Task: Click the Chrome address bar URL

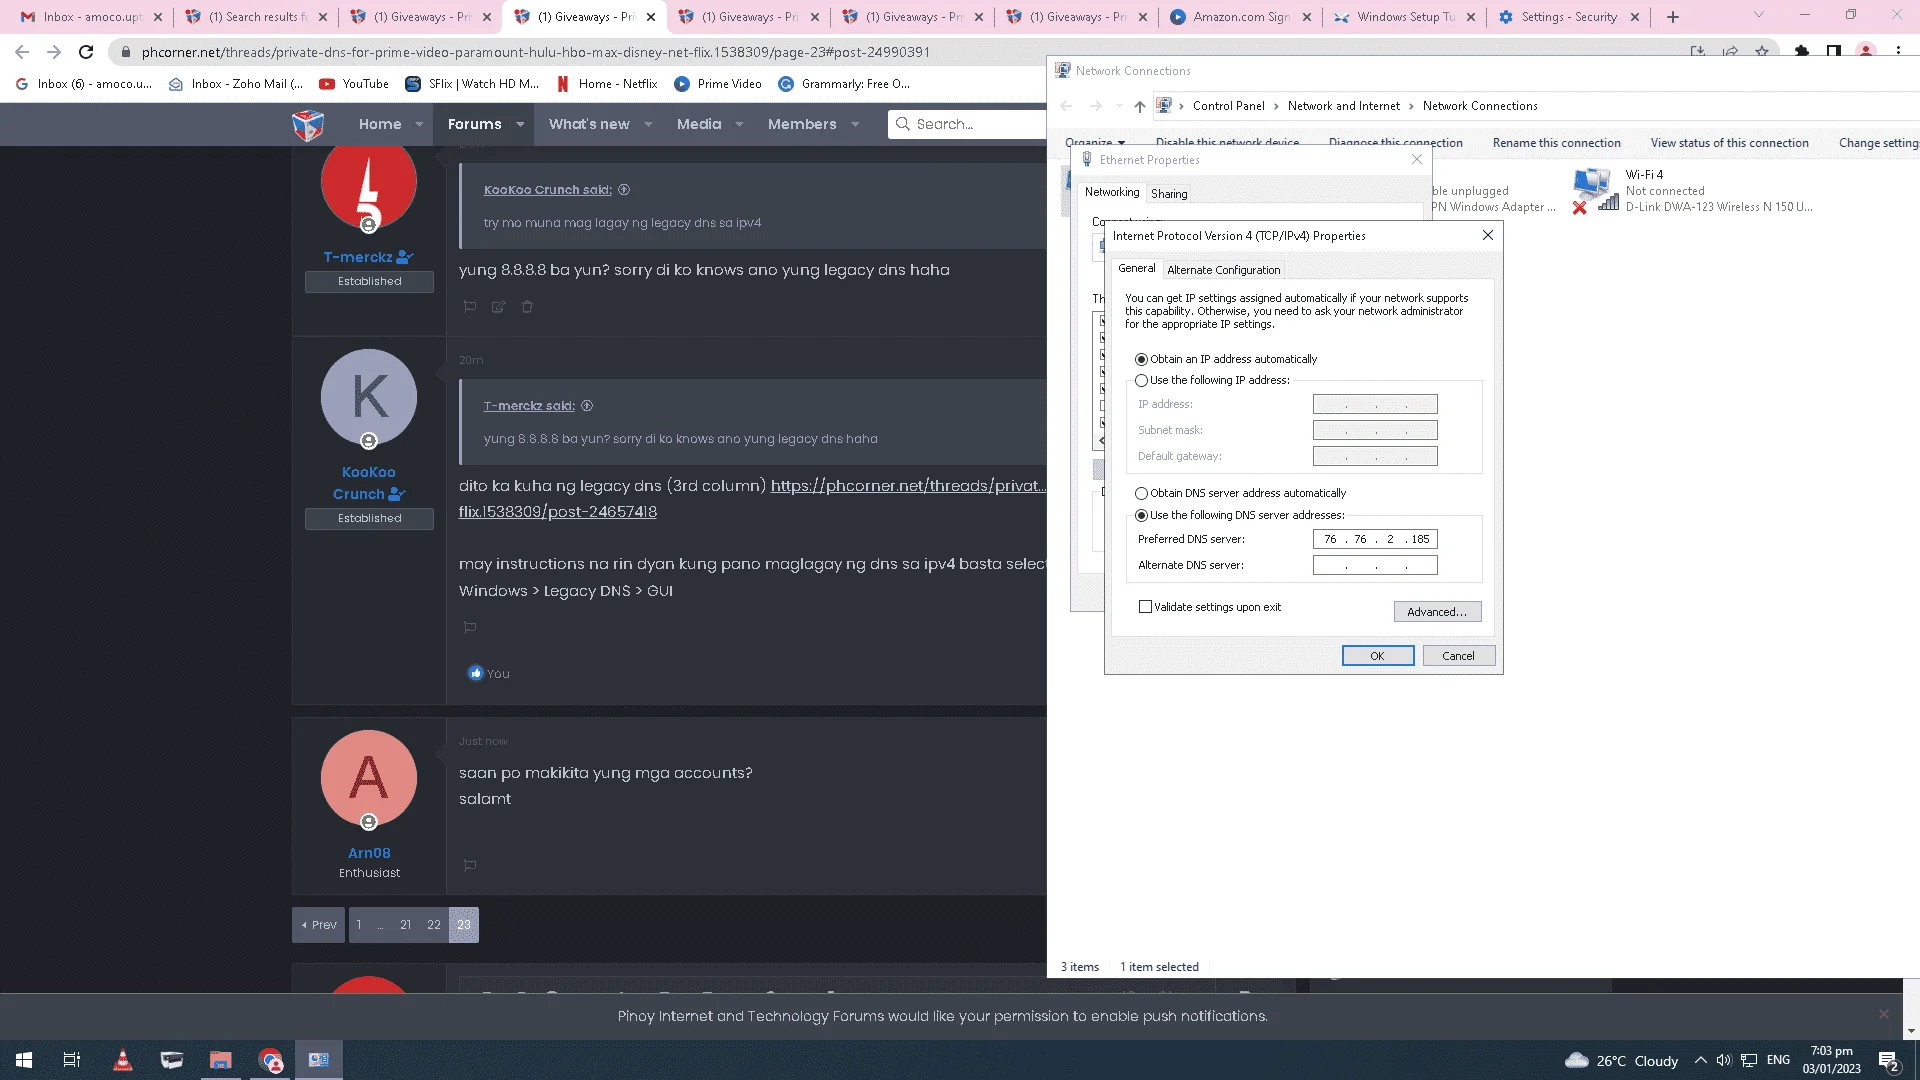Action: pyautogui.click(x=536, y=52)
